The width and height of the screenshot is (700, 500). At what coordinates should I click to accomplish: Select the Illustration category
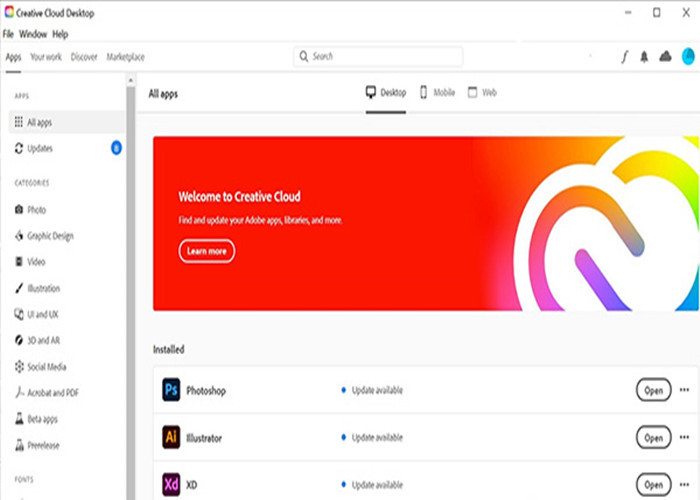37,288
